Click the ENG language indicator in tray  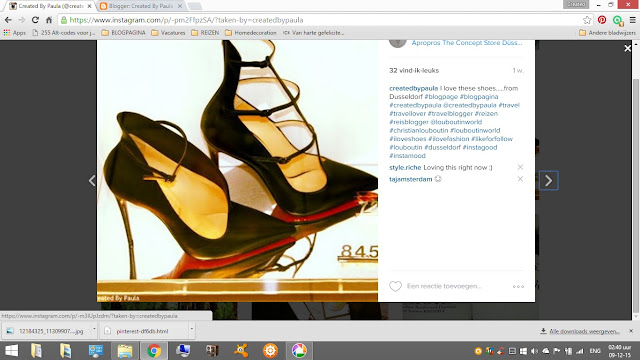tap(595, 351)
